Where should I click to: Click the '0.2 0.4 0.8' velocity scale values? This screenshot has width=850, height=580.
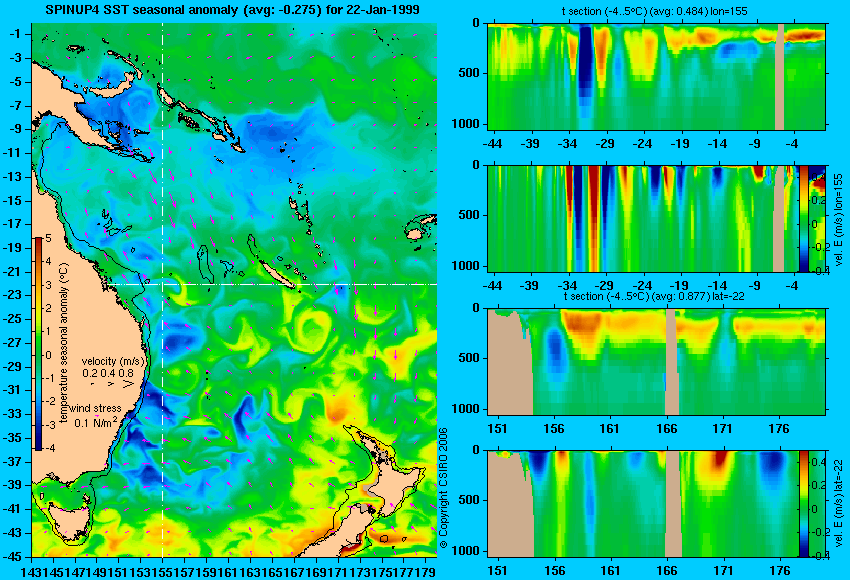108,373
